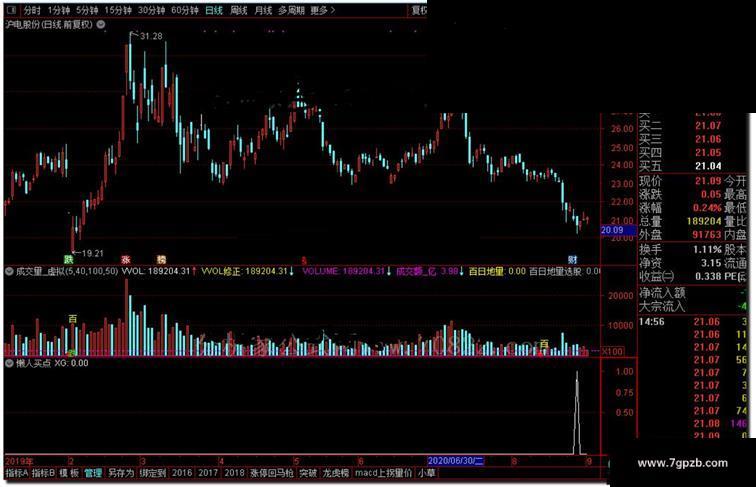
Task: Switch to the 月线 monthly period
Action: [x=263, y=10]
